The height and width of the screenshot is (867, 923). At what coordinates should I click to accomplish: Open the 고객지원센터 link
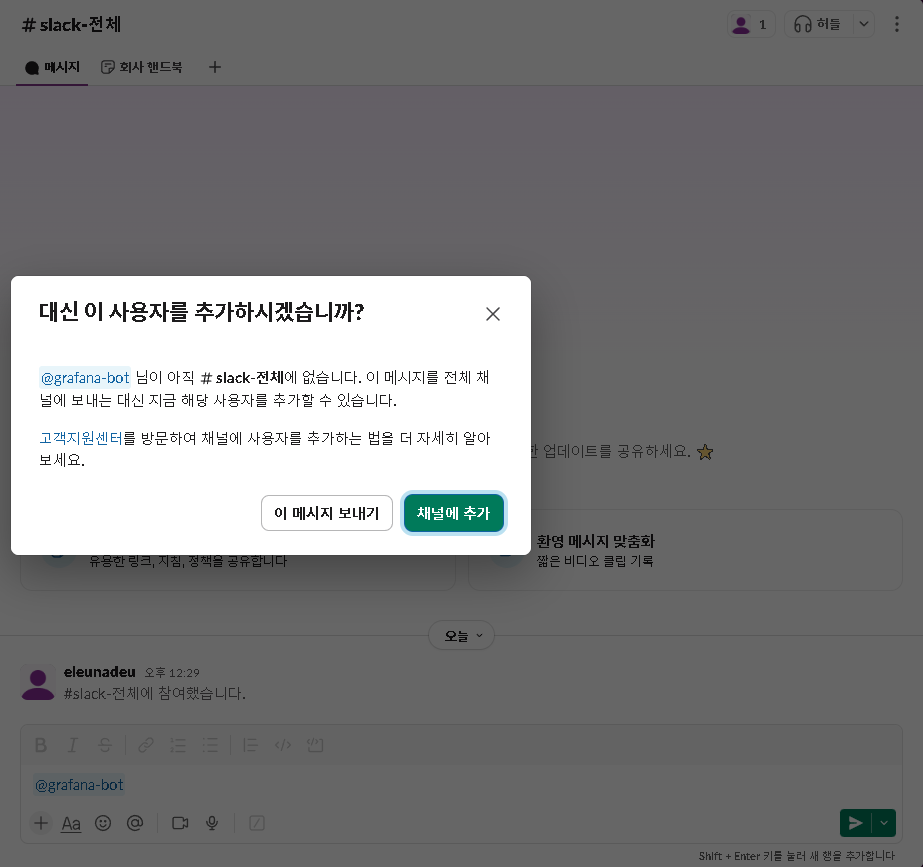81,438
